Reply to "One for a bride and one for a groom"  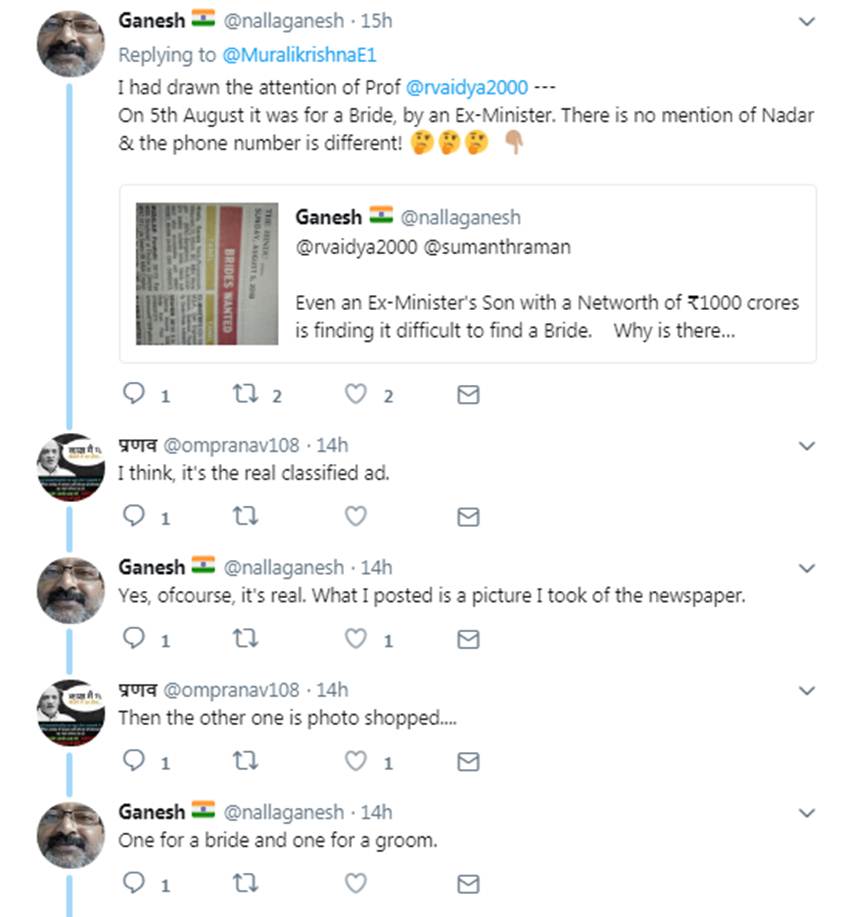click(x=134, y=883)
